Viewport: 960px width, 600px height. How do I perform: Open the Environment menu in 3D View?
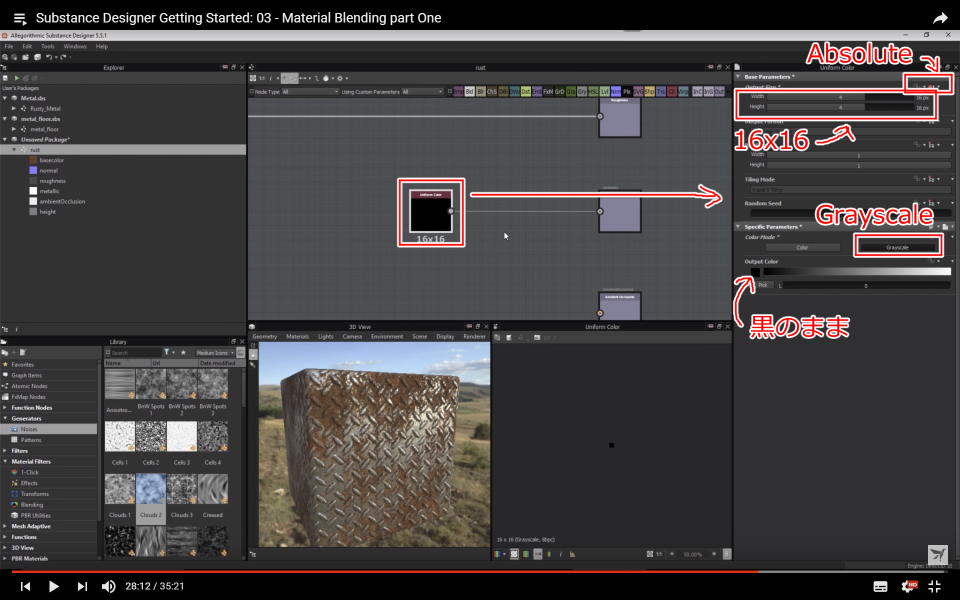click(x=387, y=337)
